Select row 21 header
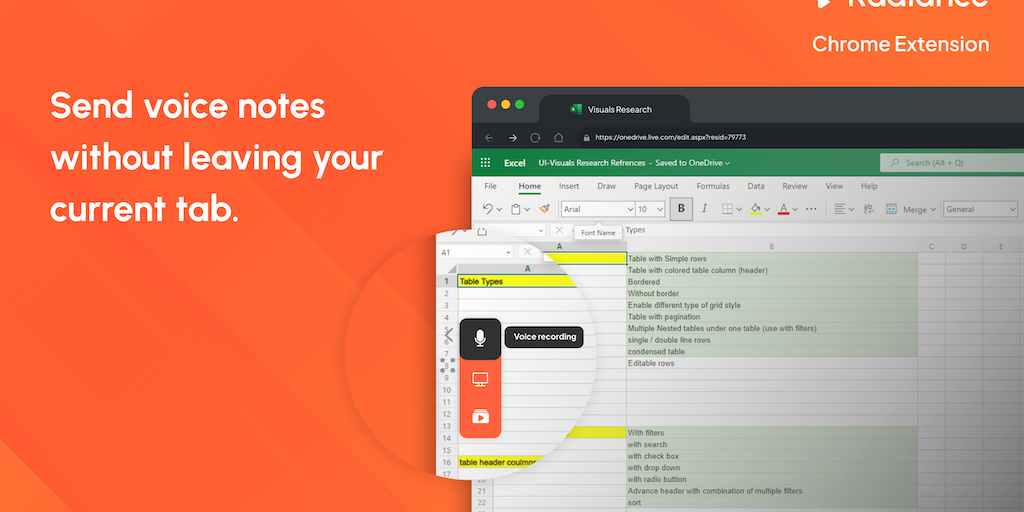 [482, 491]
